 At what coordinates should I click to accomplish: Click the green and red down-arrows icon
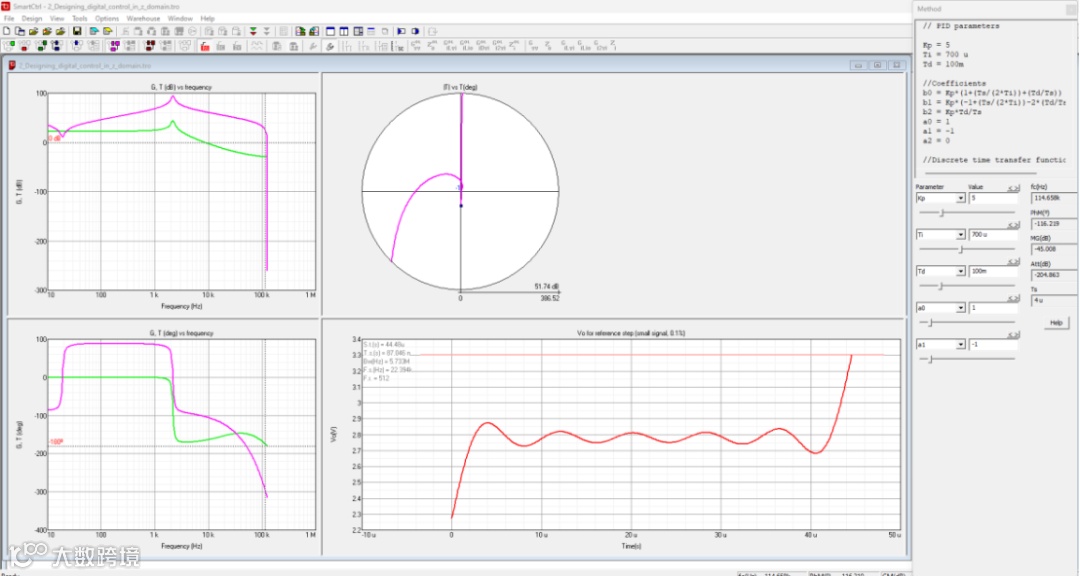(x=255, y=31)
